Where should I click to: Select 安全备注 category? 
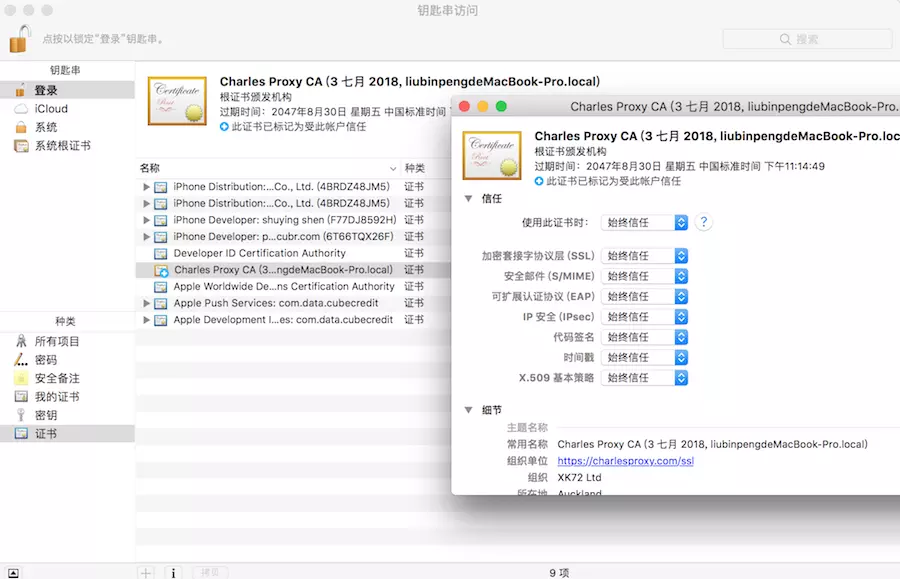coord(56,379)
